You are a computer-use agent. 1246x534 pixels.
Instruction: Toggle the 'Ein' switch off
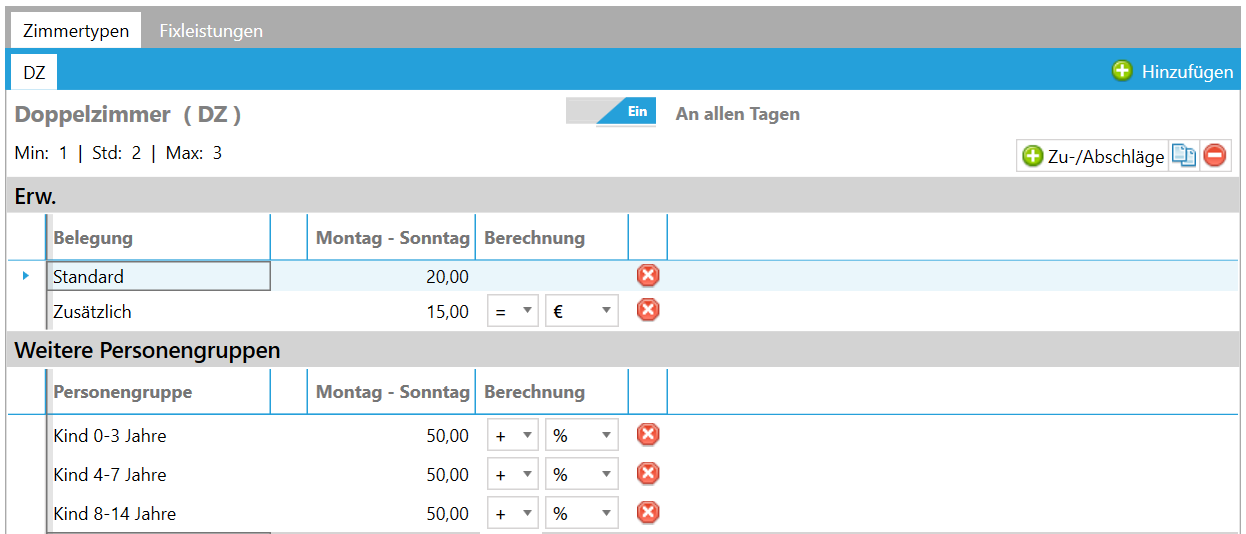(611, 112)
